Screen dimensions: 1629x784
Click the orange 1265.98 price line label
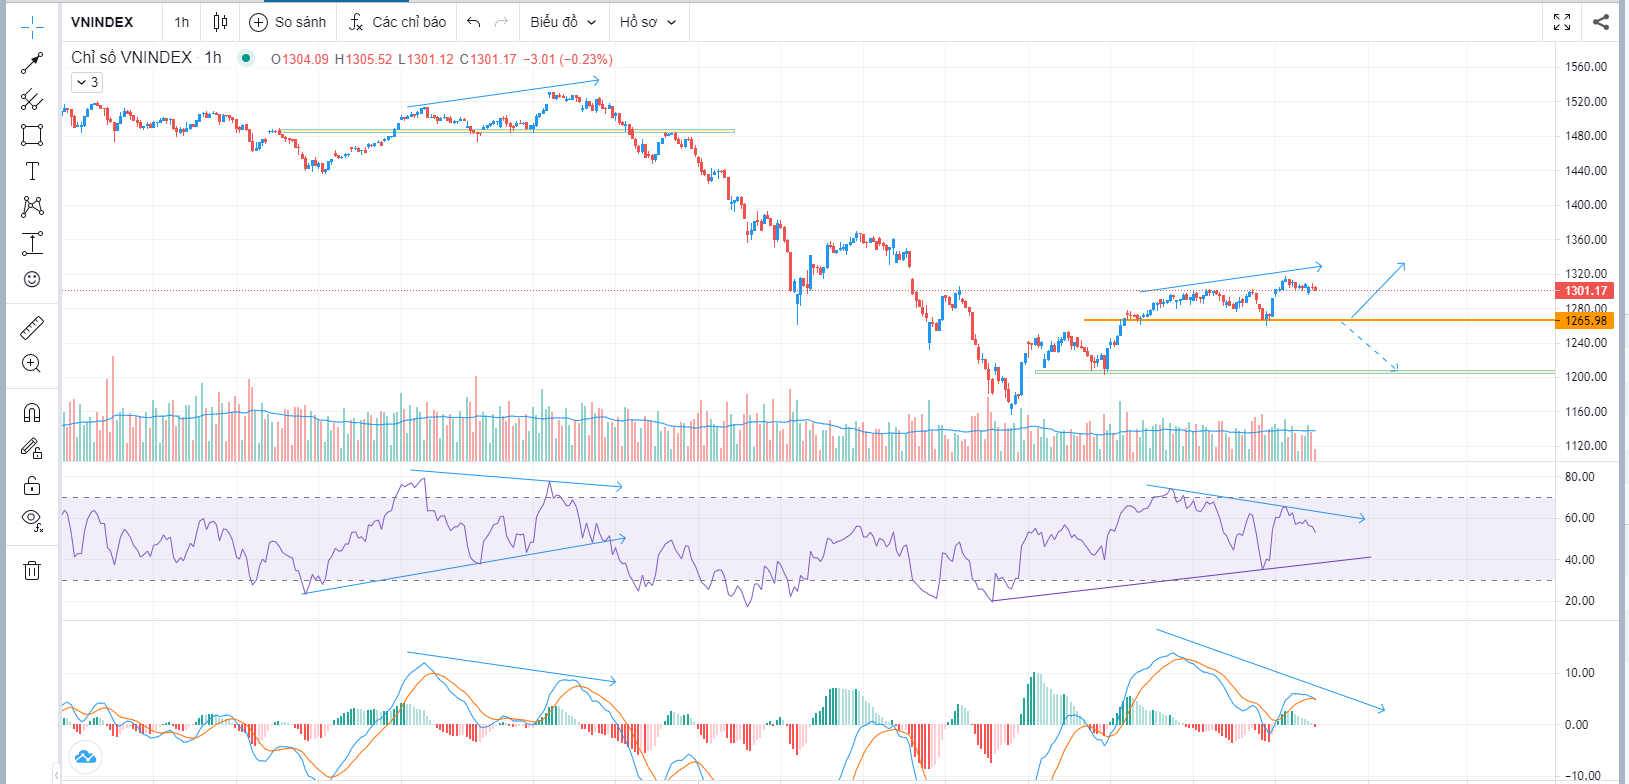tap(1585, 321)
